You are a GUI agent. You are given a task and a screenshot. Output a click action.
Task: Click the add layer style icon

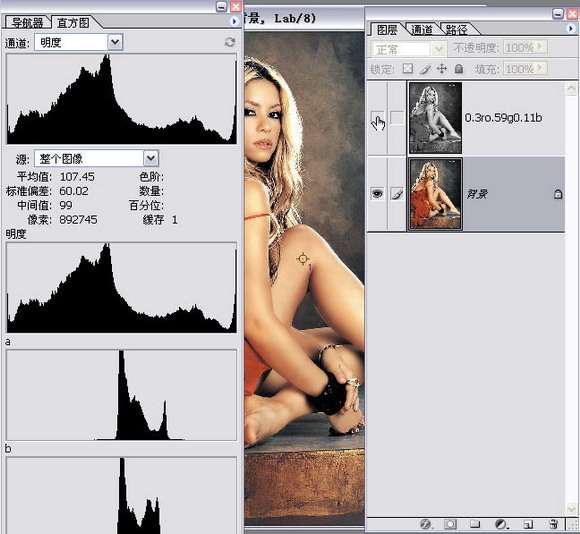click(426, 524)
